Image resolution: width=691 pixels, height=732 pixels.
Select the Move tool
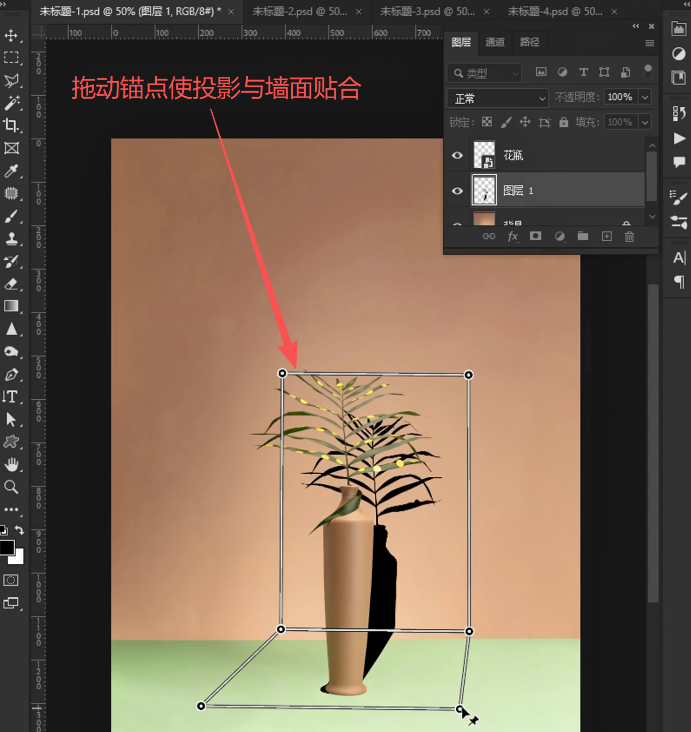coord(11,35)
